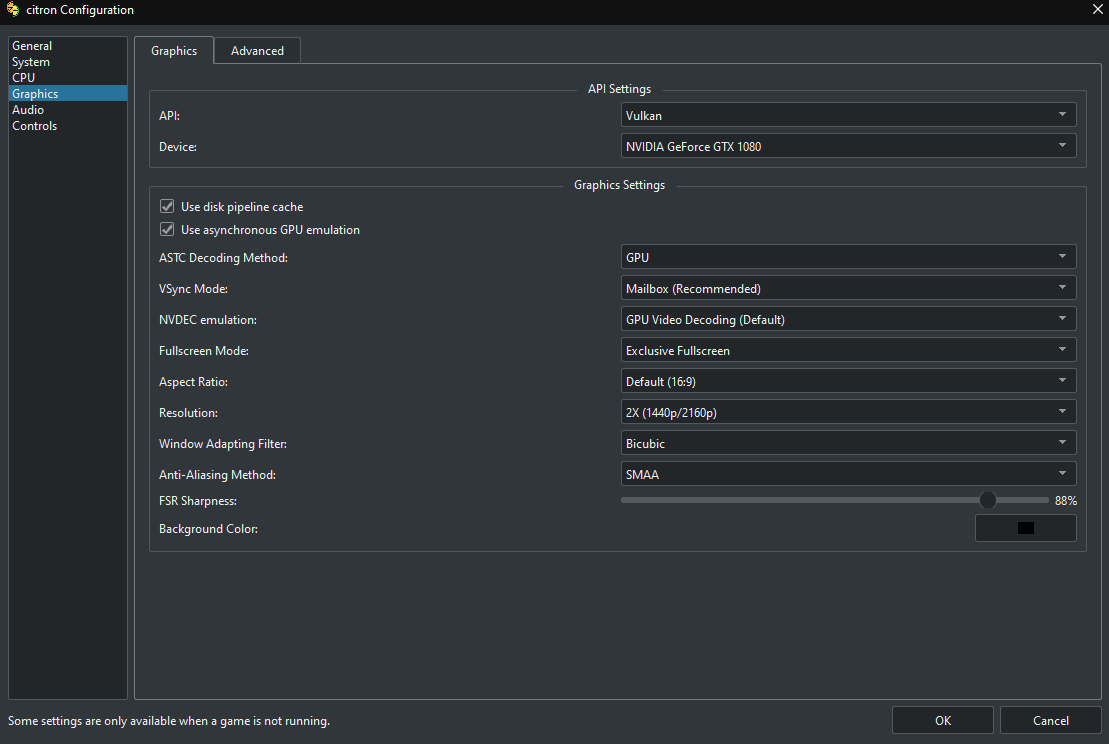Open the Background Color picker swatch
Screen dimensions: 1109x744
point(1026,528)
